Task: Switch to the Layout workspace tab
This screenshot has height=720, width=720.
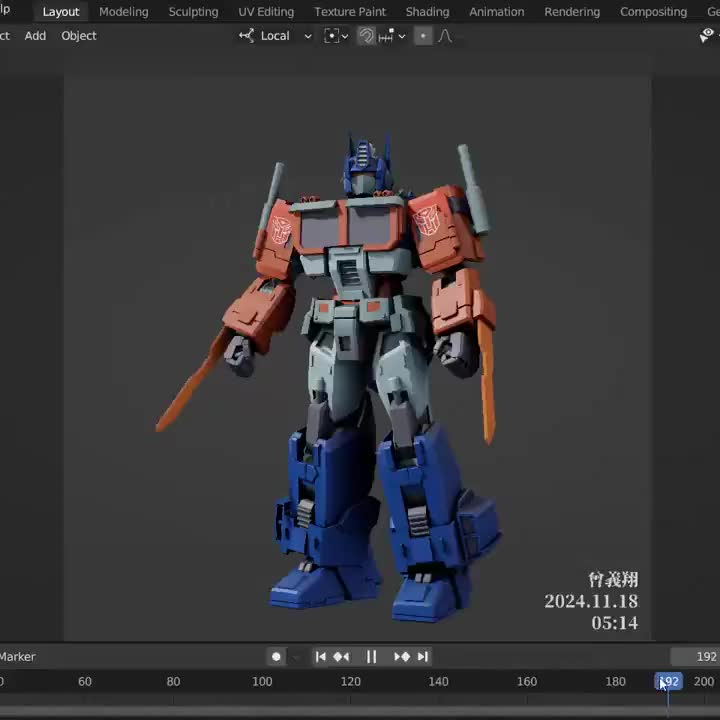Action: point(61,12)
